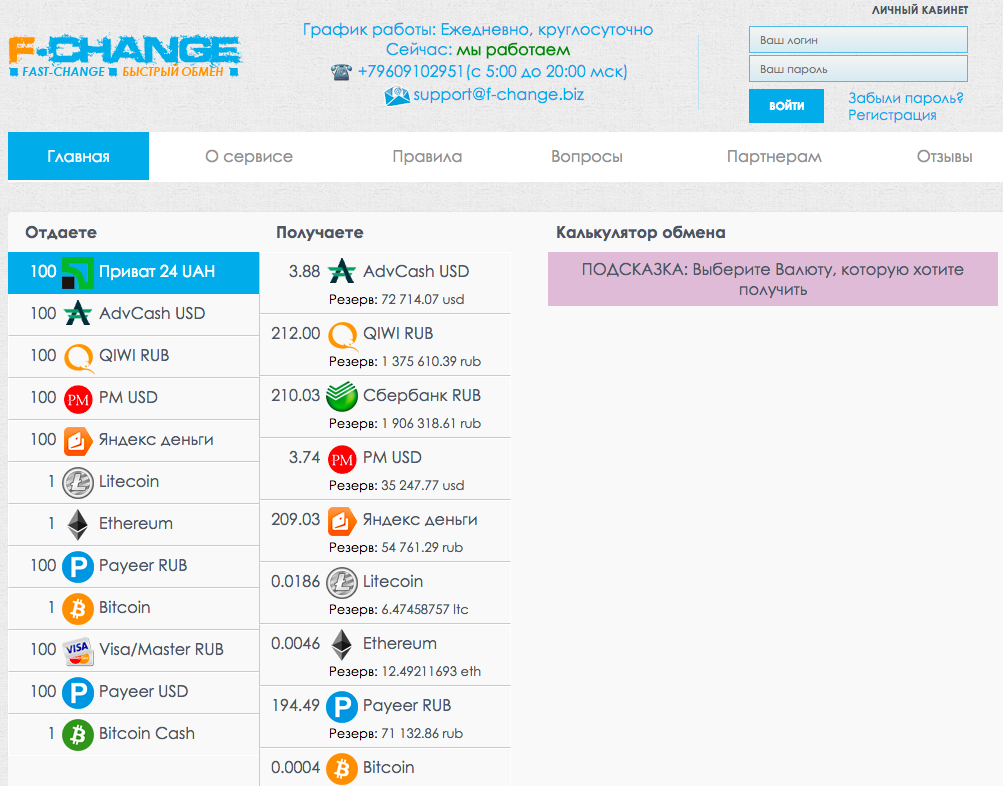Go to Правила tab
This screenshot has height=786, width=1003.
pos(427,156)
